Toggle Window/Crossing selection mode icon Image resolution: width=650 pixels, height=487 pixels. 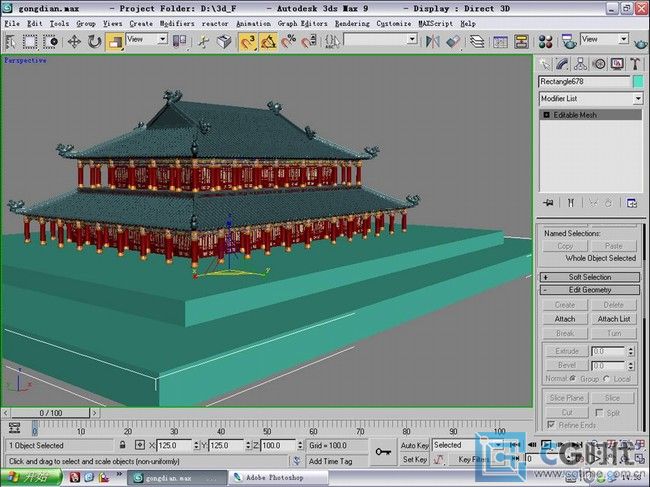tap(50, 41)
